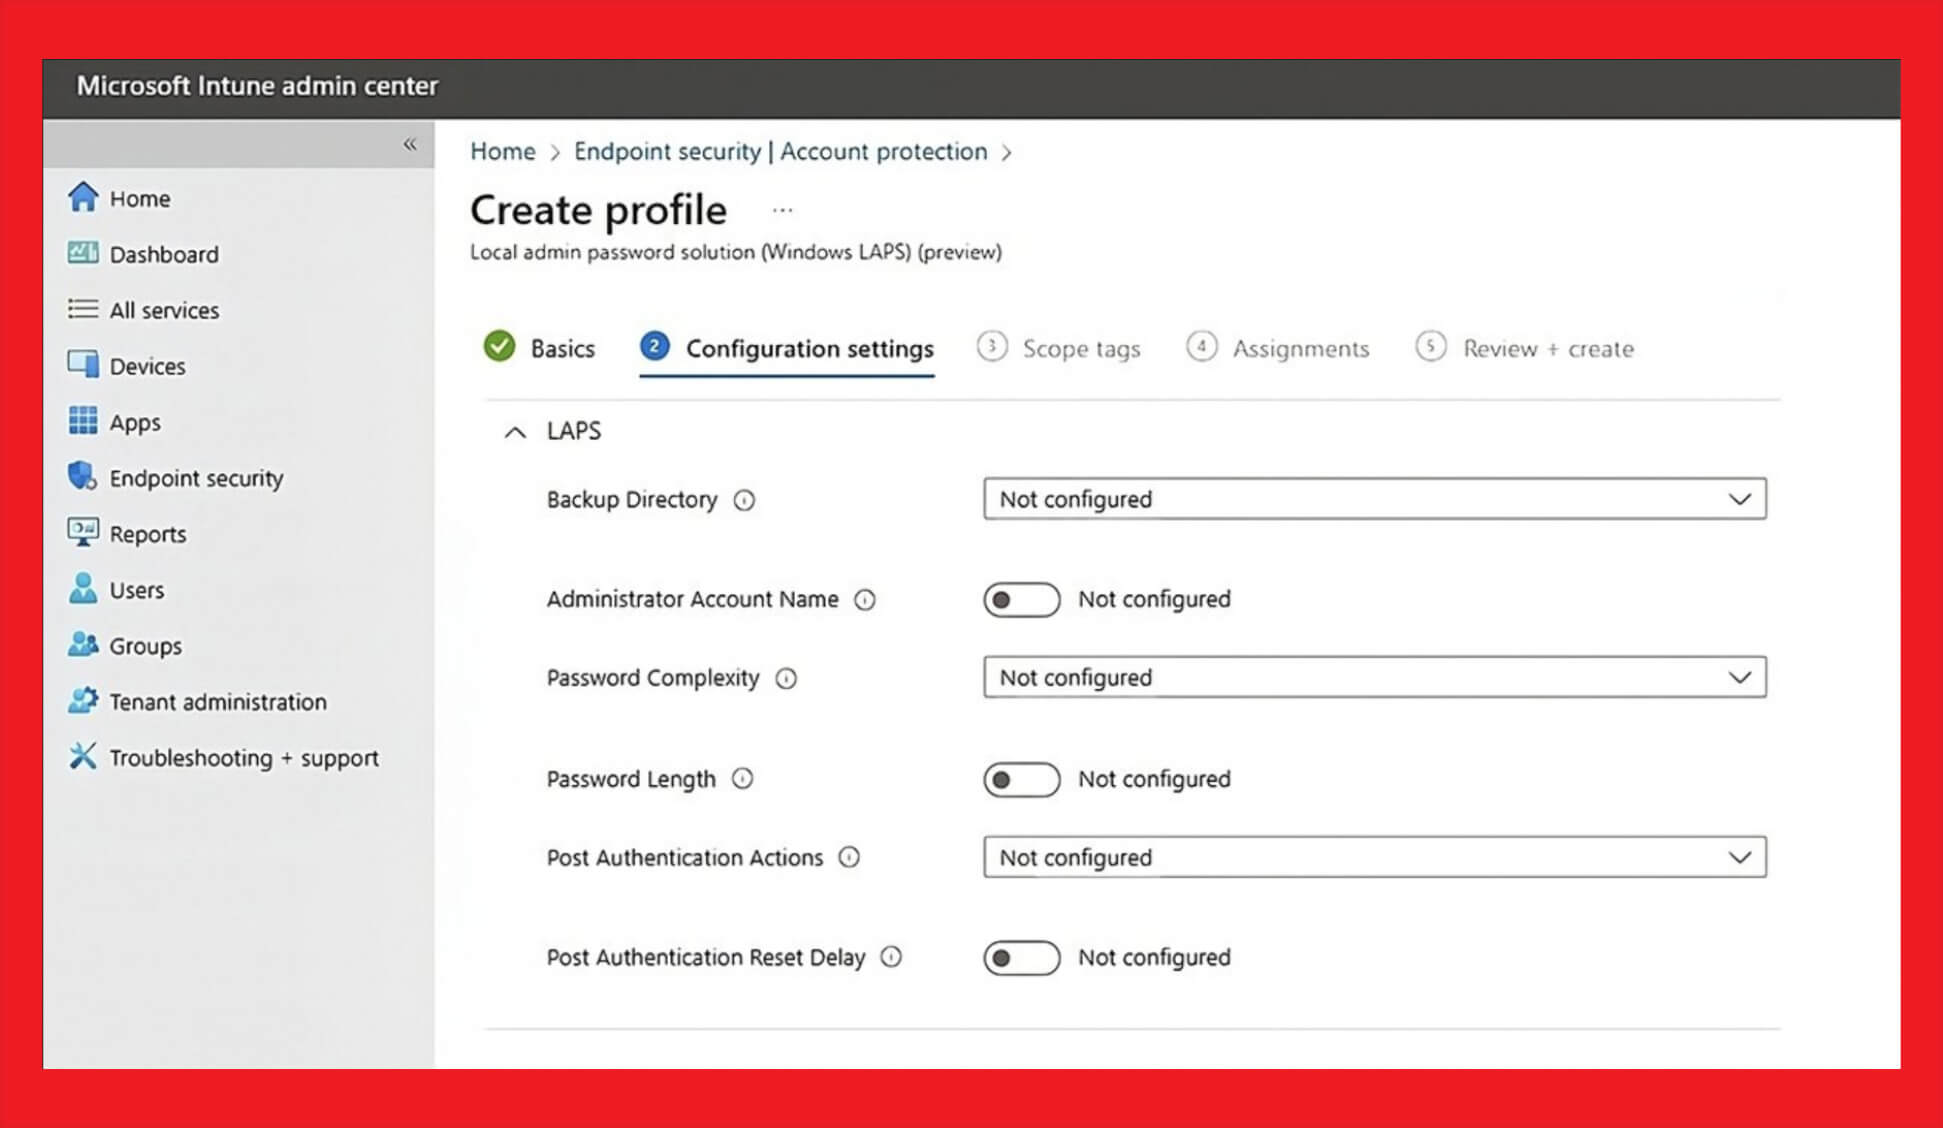1943x1128 pixels.
Task: Click the Groups people icon
Action: tap(83, 644)
